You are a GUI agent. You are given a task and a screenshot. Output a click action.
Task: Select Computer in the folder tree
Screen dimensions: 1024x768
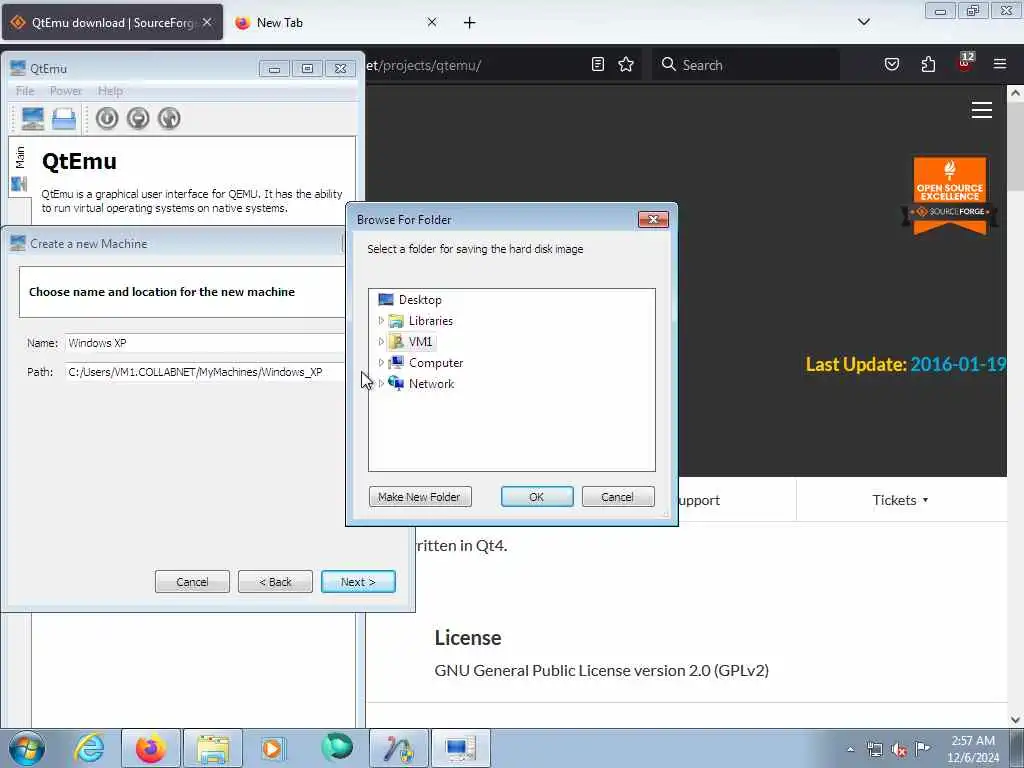click(x=436, y=362)
